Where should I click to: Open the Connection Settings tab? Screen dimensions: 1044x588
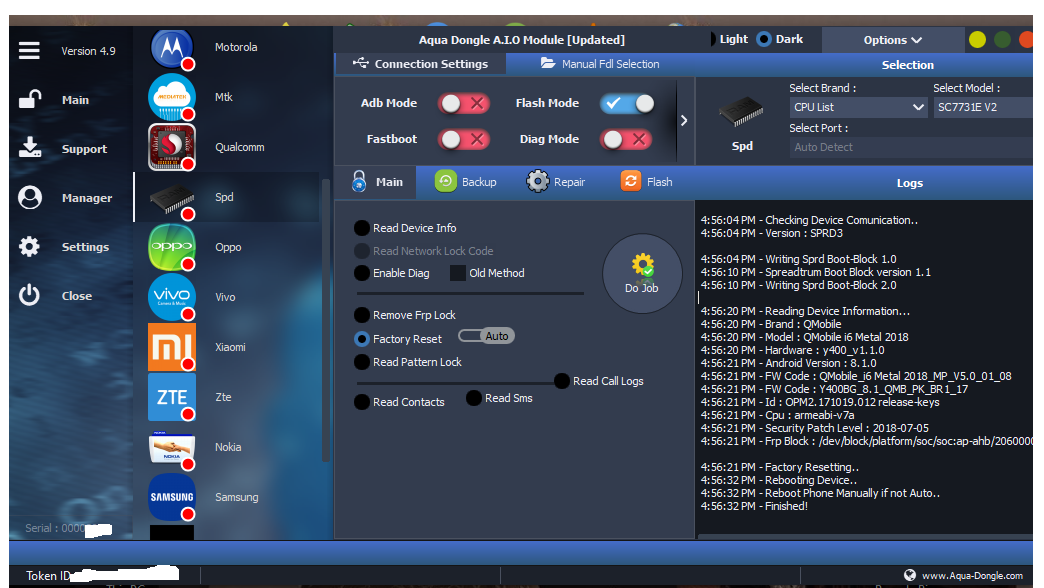pos(420,64)
